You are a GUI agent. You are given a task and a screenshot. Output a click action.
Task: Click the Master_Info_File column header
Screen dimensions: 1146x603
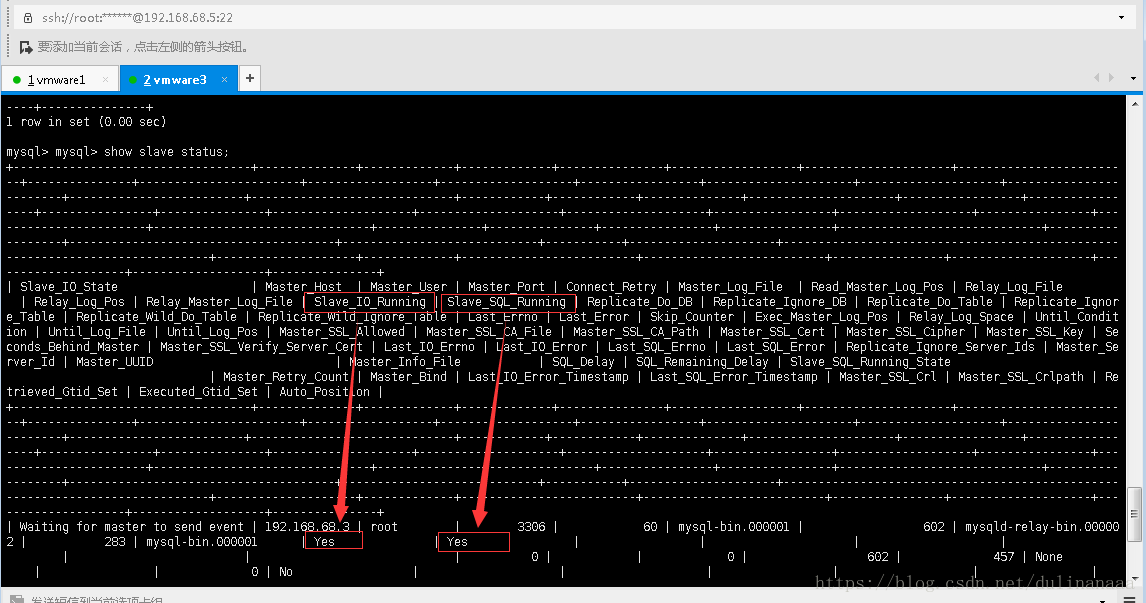405,362
